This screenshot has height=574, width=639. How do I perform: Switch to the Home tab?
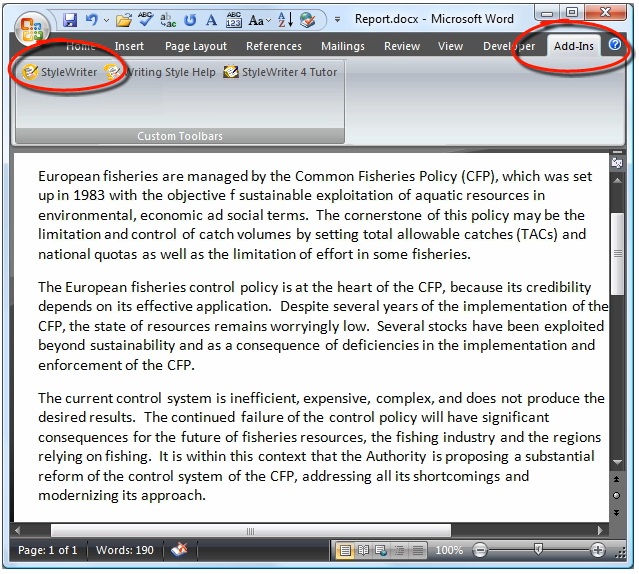81,46
